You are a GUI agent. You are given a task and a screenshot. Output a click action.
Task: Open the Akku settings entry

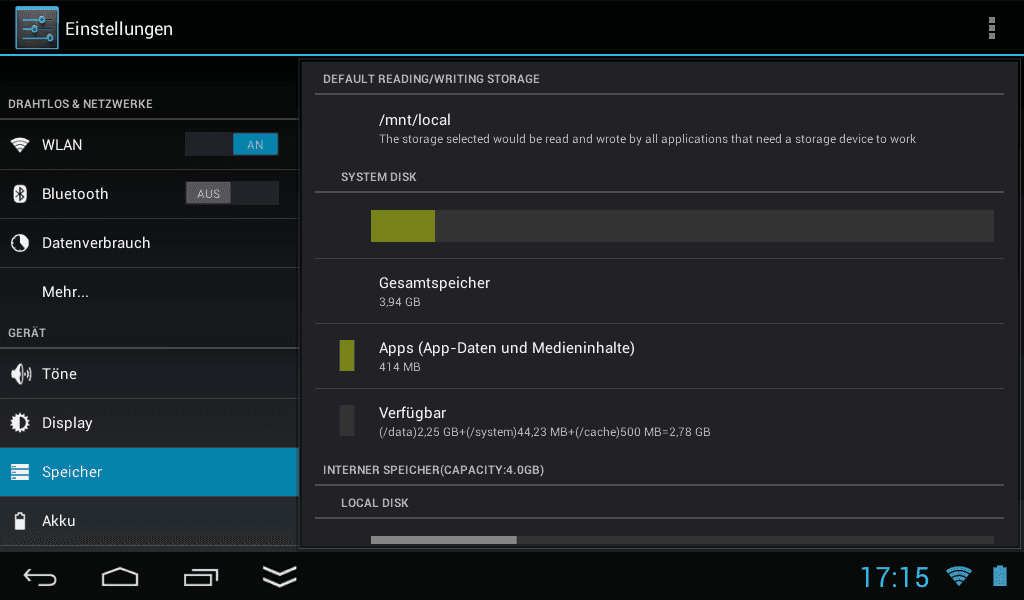pyautogui.click(x=149, y=520)
